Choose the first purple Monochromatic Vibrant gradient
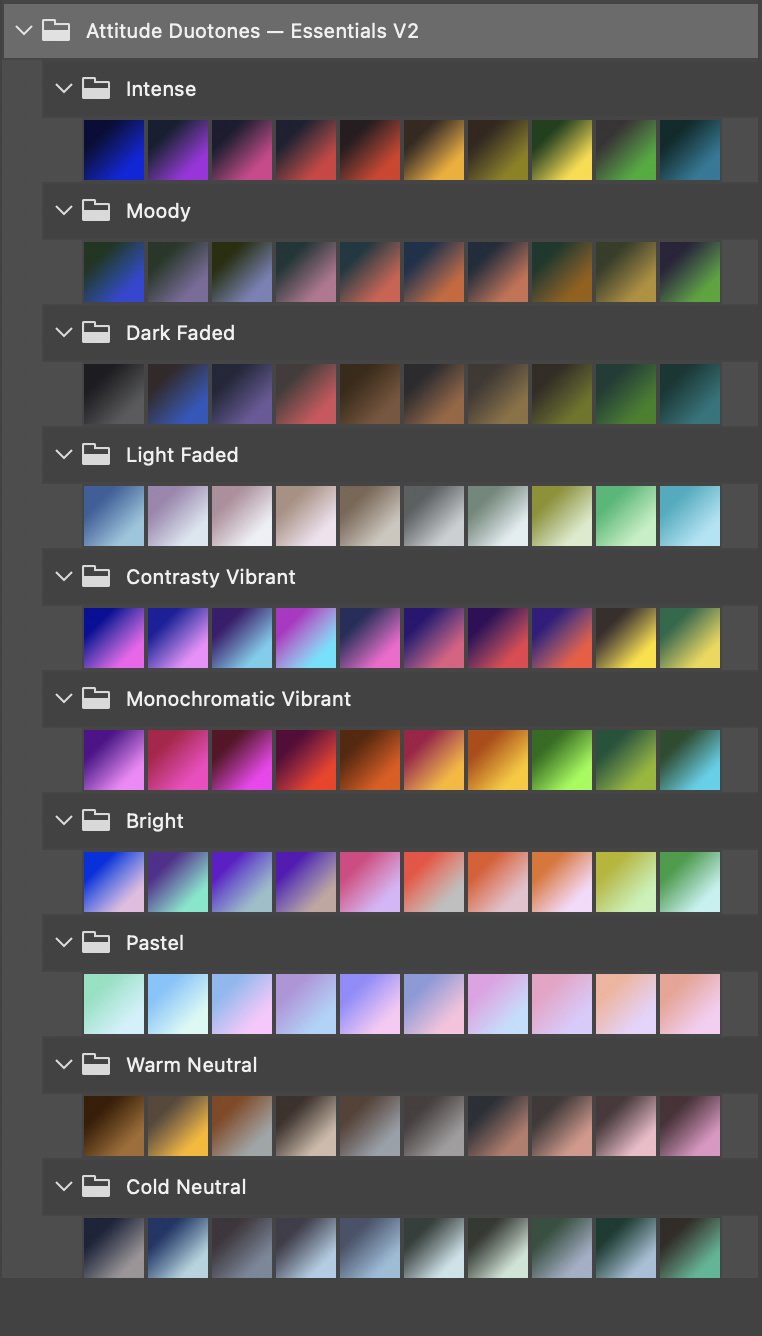 pos(113,760)
